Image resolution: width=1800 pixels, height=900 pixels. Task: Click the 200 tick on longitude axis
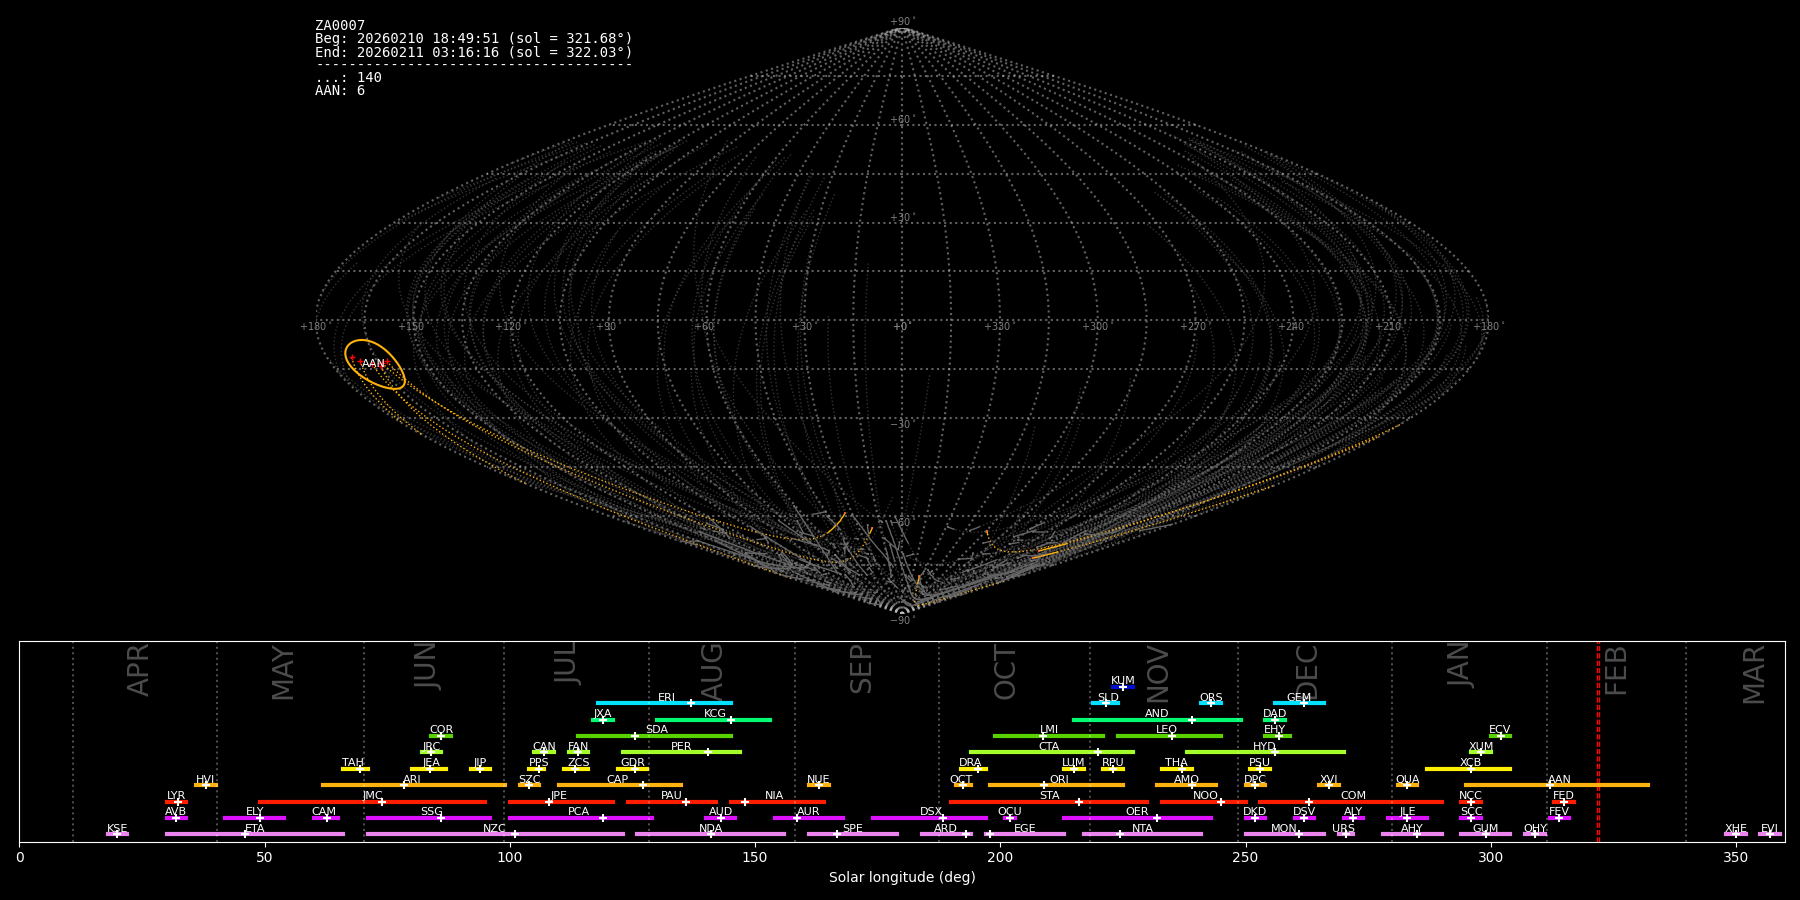(1000, 857)
